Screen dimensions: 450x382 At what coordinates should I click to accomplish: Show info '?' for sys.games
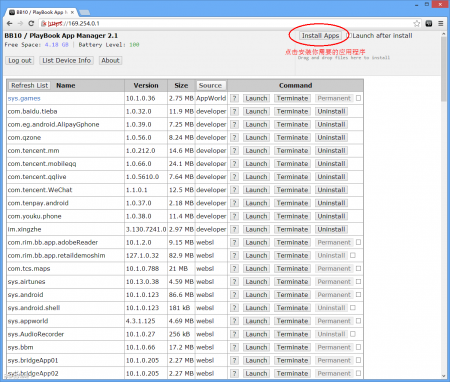234,98
